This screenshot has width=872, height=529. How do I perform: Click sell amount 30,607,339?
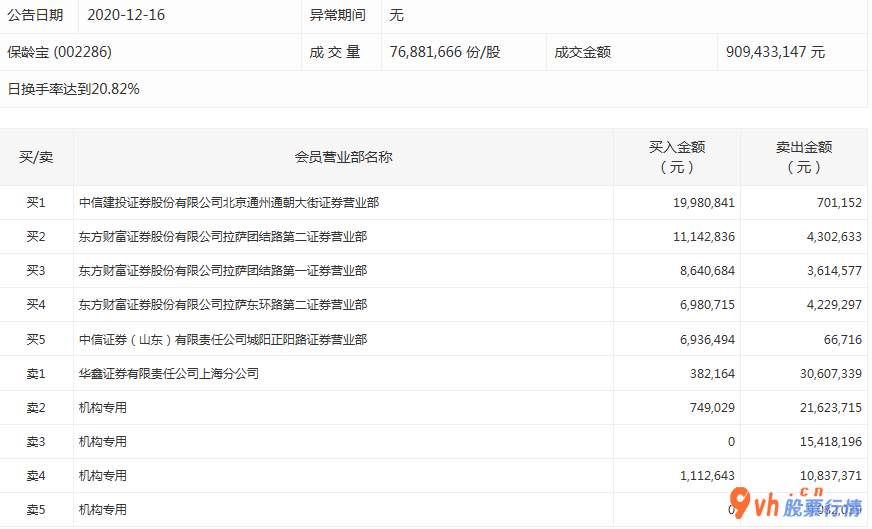[x=831, y=374]
